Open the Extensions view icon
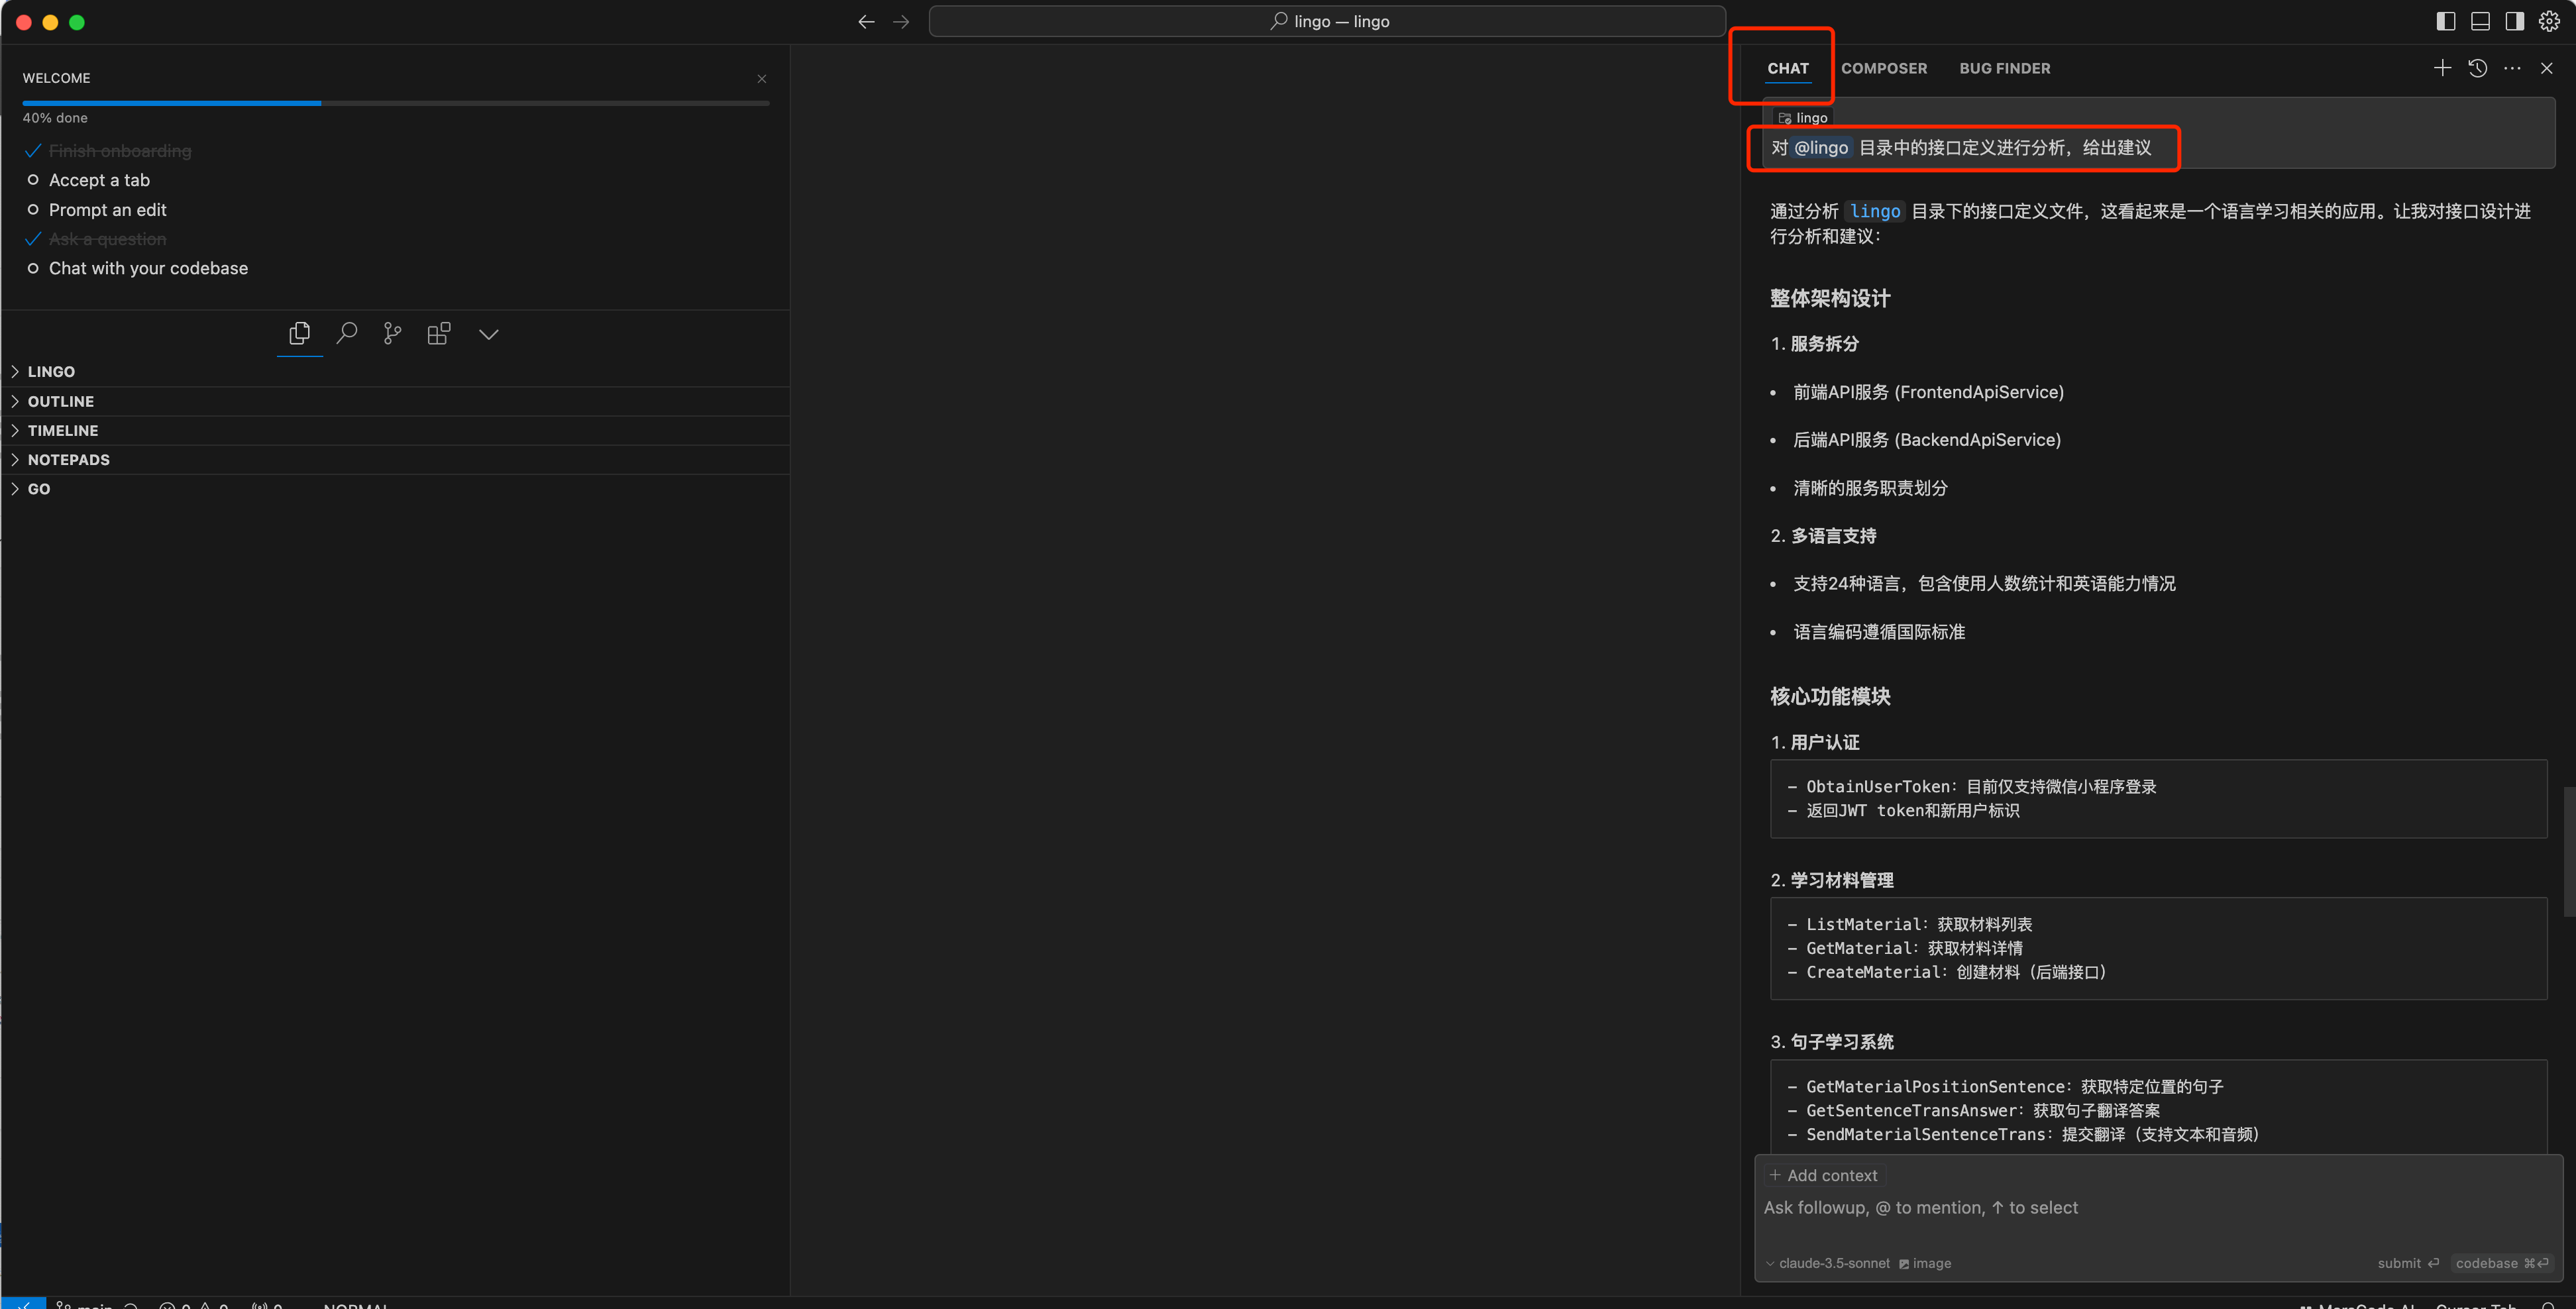2576x1309 pixels. (439, 333)
